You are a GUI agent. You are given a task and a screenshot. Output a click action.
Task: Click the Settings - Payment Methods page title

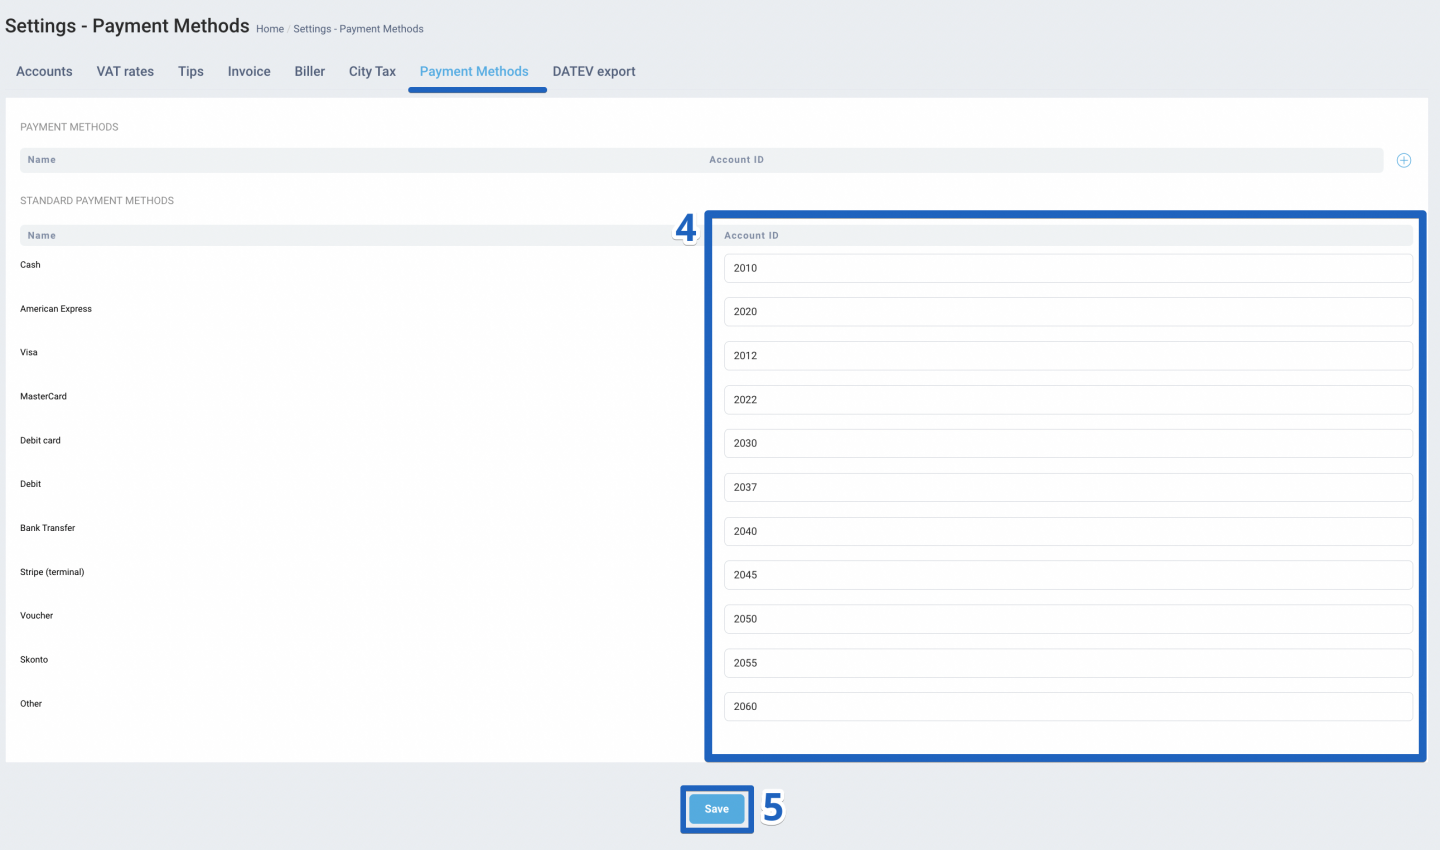click(127, 26)
